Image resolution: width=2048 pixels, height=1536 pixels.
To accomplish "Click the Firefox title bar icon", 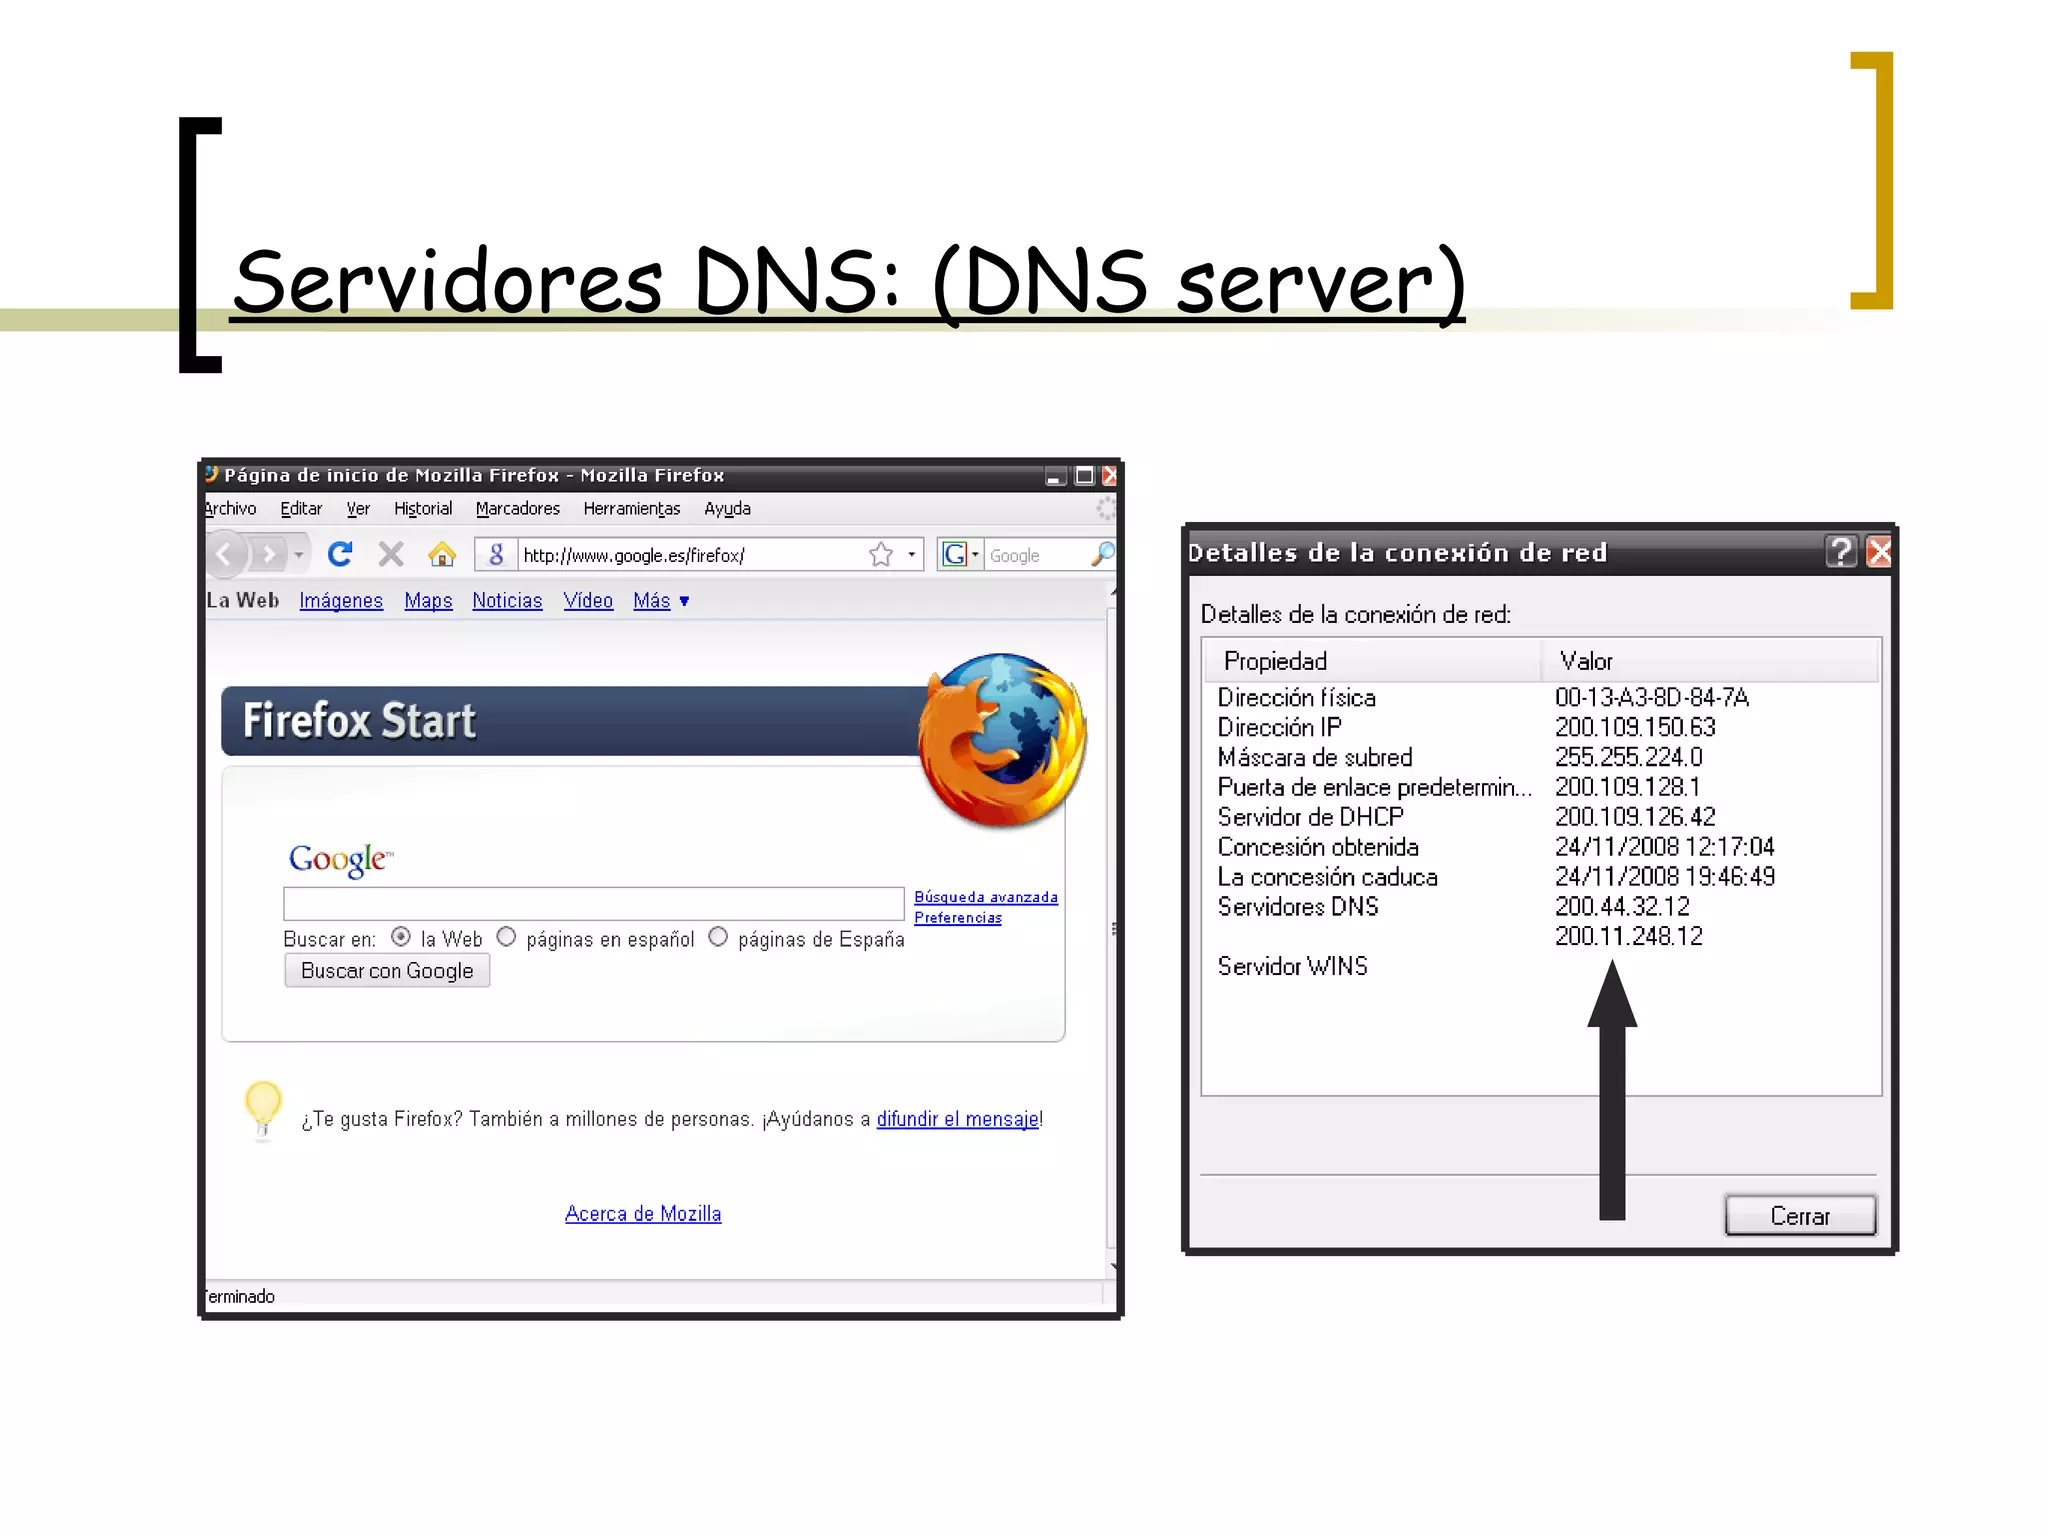I will click(x=212, y=474).
